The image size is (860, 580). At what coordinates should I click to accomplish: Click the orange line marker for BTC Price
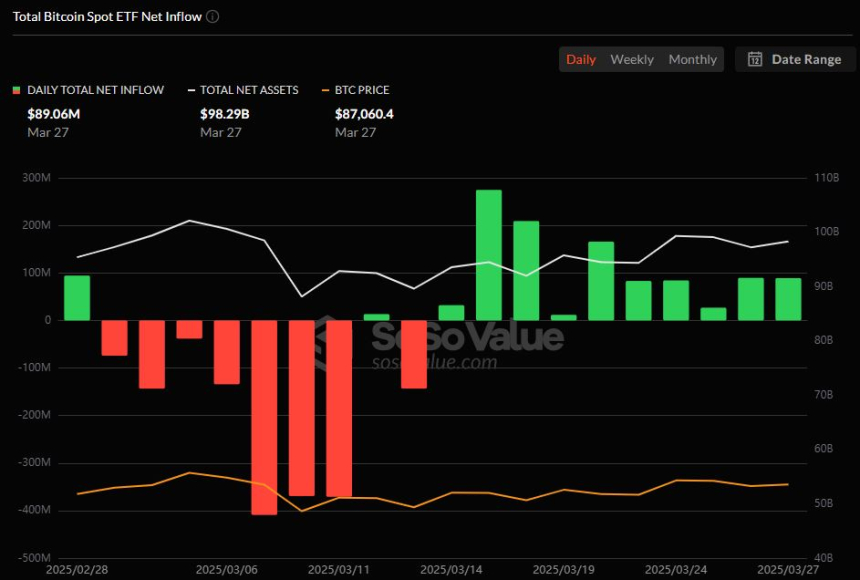(x=325, y=90)
